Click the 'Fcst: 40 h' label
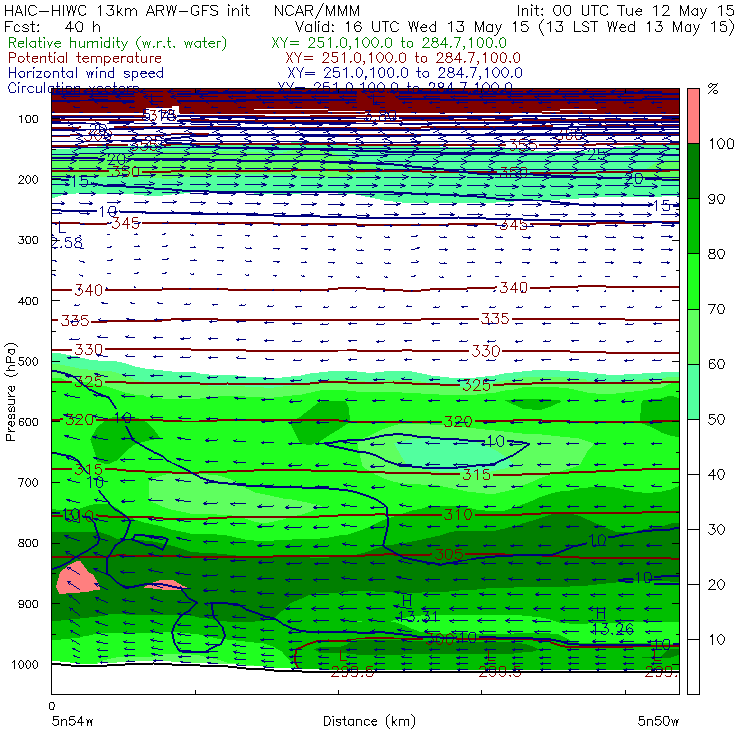This screenshot has height=740, width=740. 52,27
